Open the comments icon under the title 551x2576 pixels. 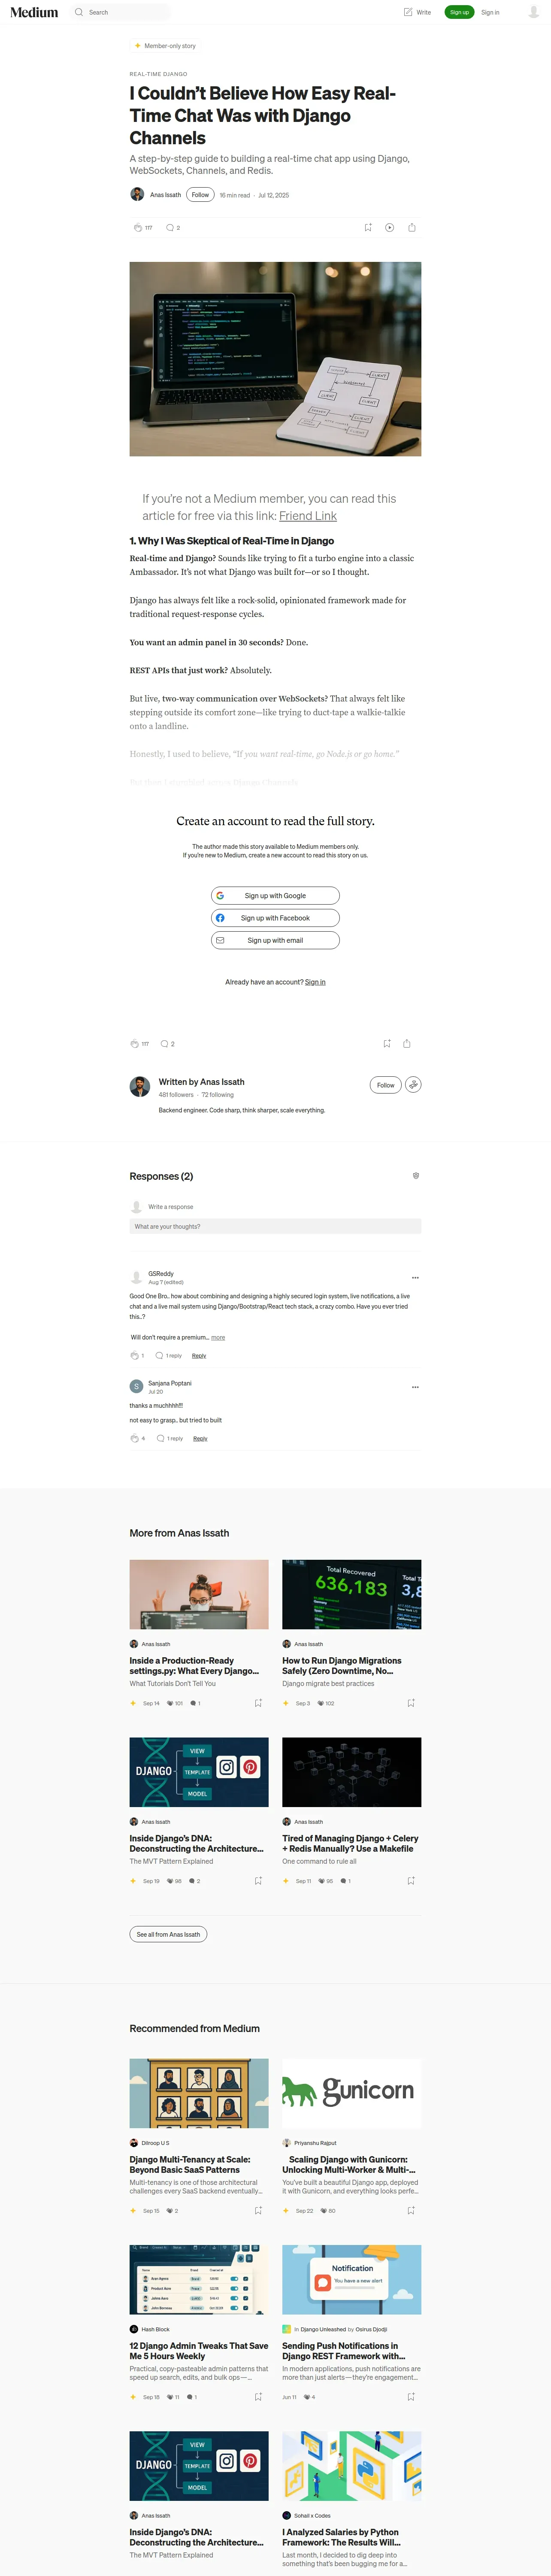(x=169, y=228)
